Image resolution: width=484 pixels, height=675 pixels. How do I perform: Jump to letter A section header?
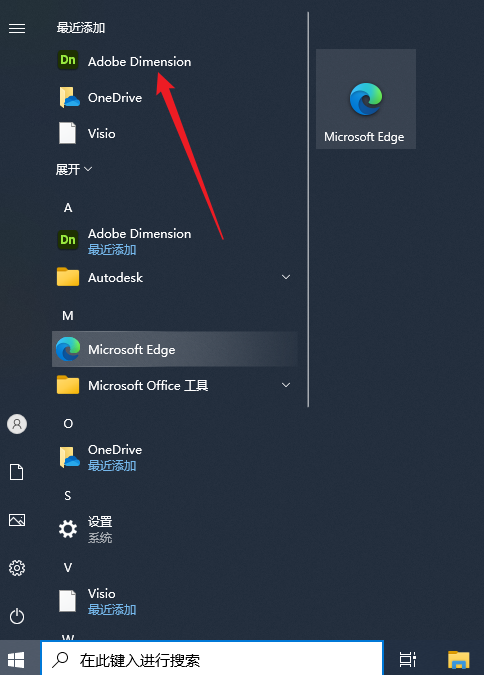tap(68, 208)
